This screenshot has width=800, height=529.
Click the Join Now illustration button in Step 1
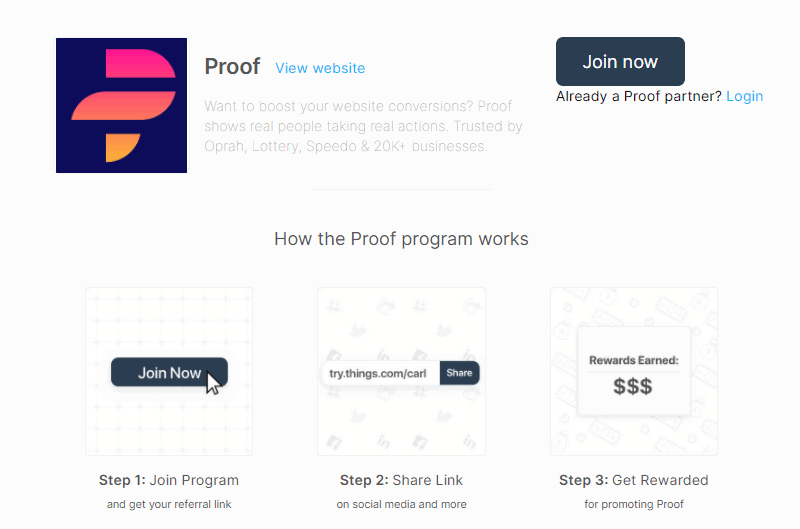point(166,372)
